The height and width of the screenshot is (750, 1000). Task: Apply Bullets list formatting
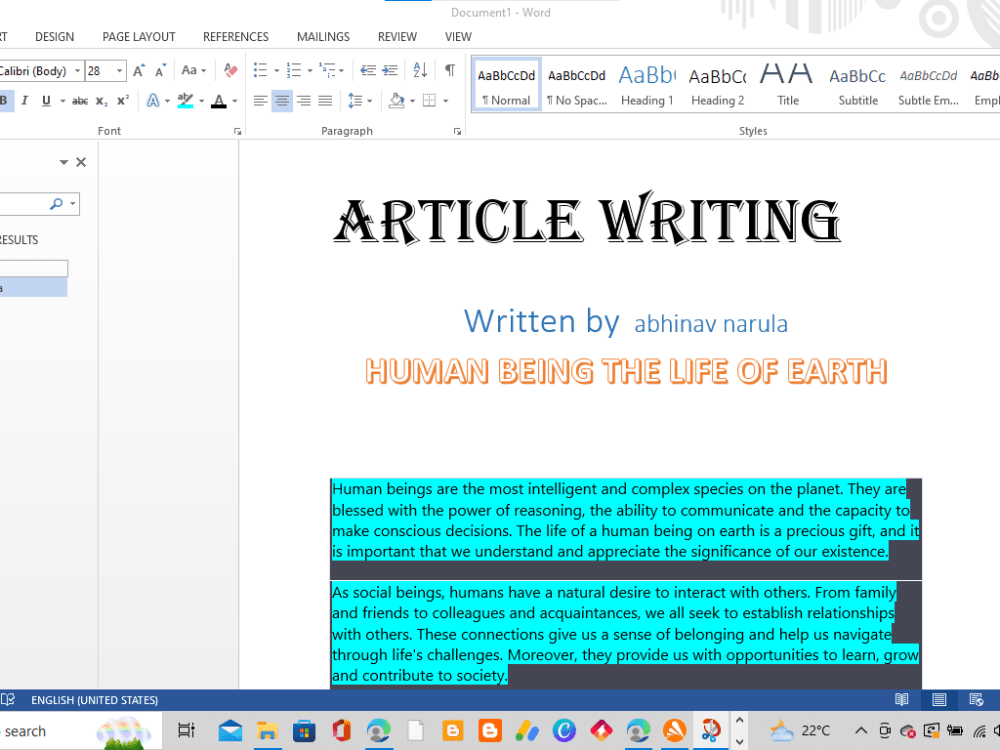[260, 70]
